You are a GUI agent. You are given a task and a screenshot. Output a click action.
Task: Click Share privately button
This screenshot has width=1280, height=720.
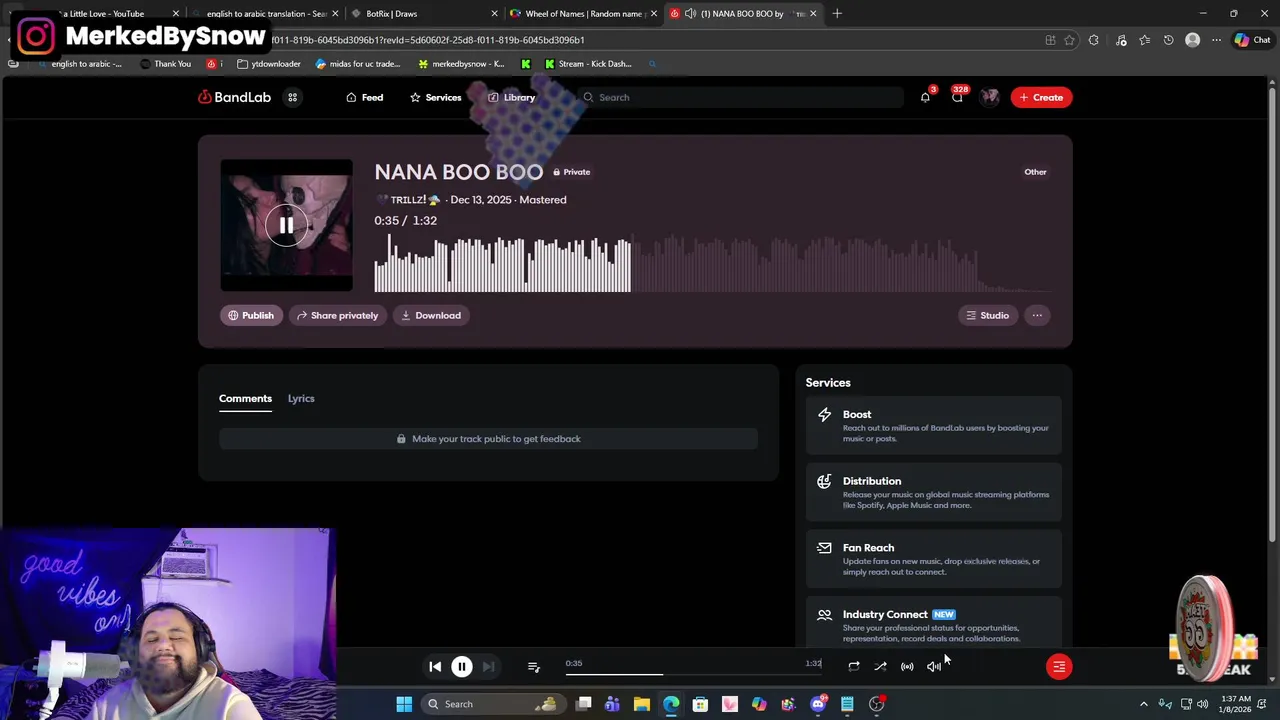[x=337, y=315]
